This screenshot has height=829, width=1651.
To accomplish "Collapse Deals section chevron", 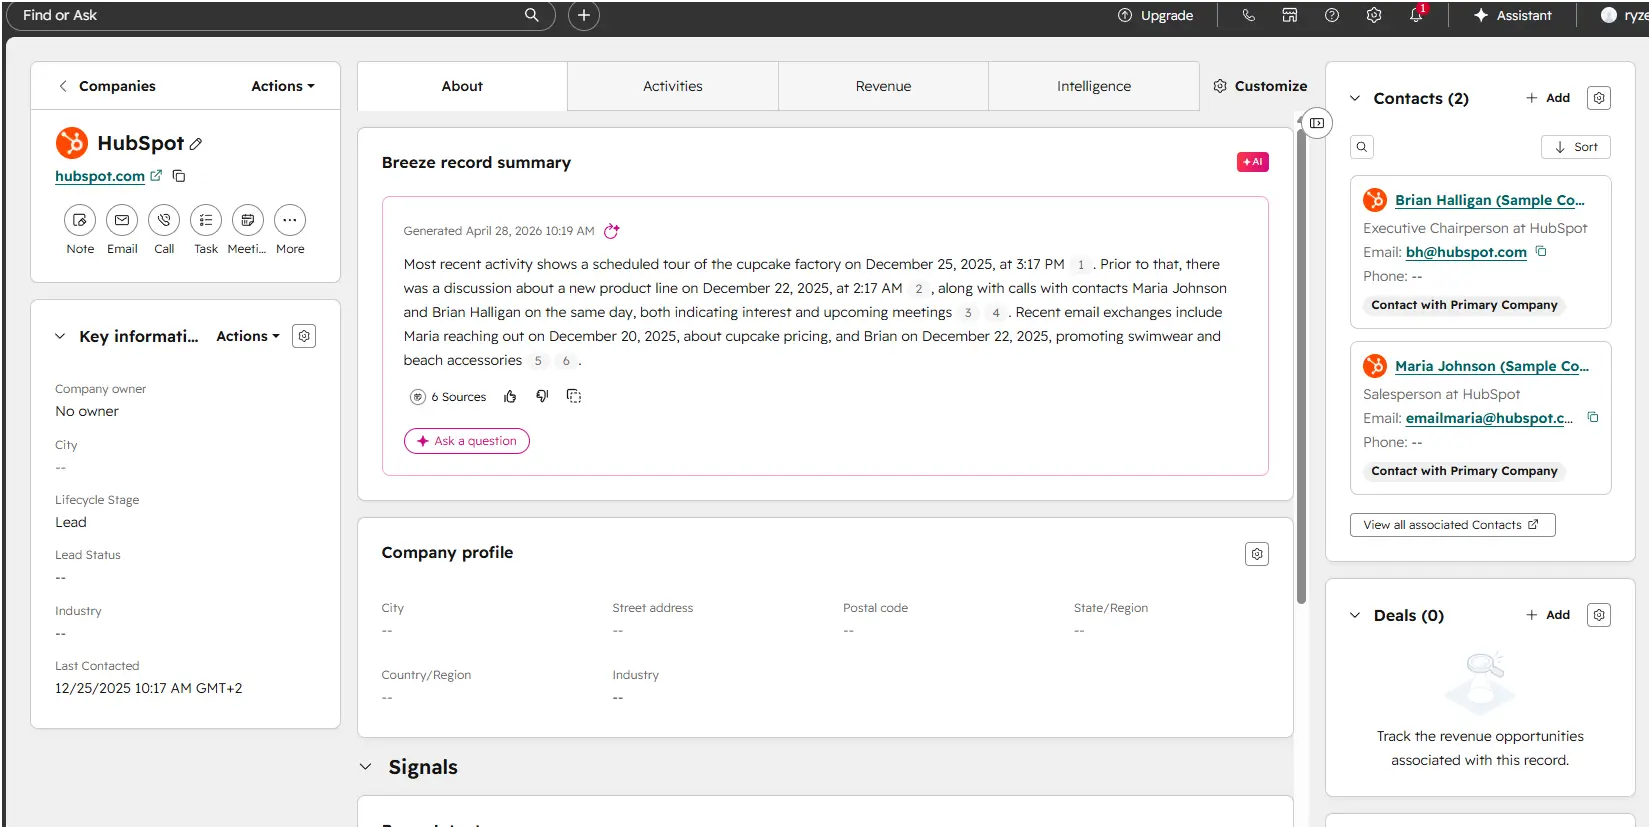I will pyautogui.click(x=1355, y=615).
